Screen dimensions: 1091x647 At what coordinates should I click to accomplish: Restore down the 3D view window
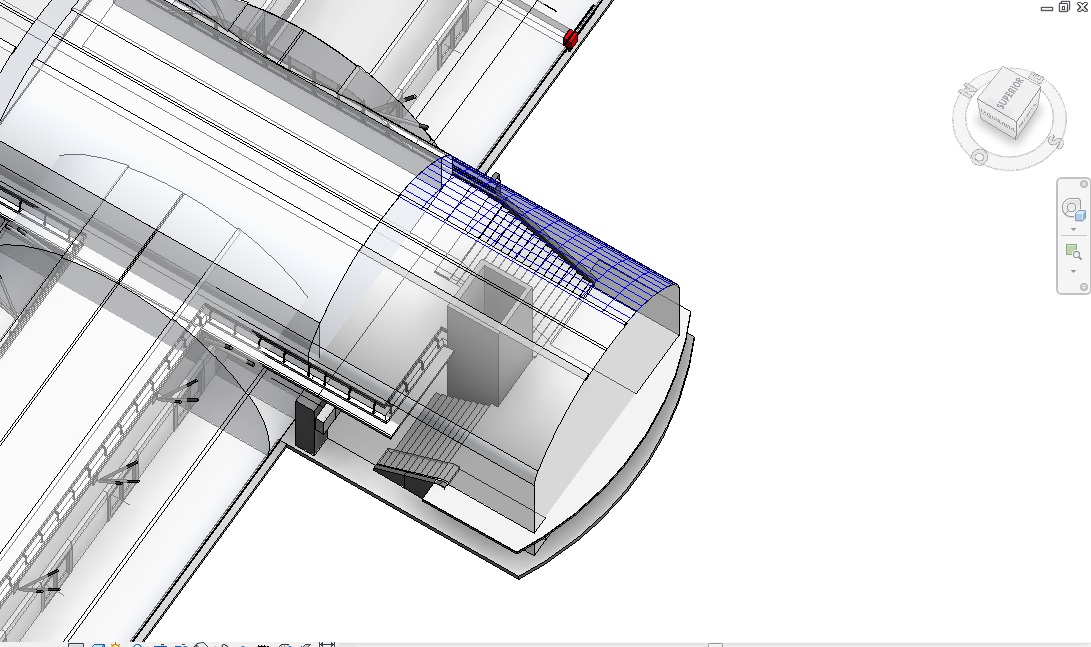[x=1064, y=7]
